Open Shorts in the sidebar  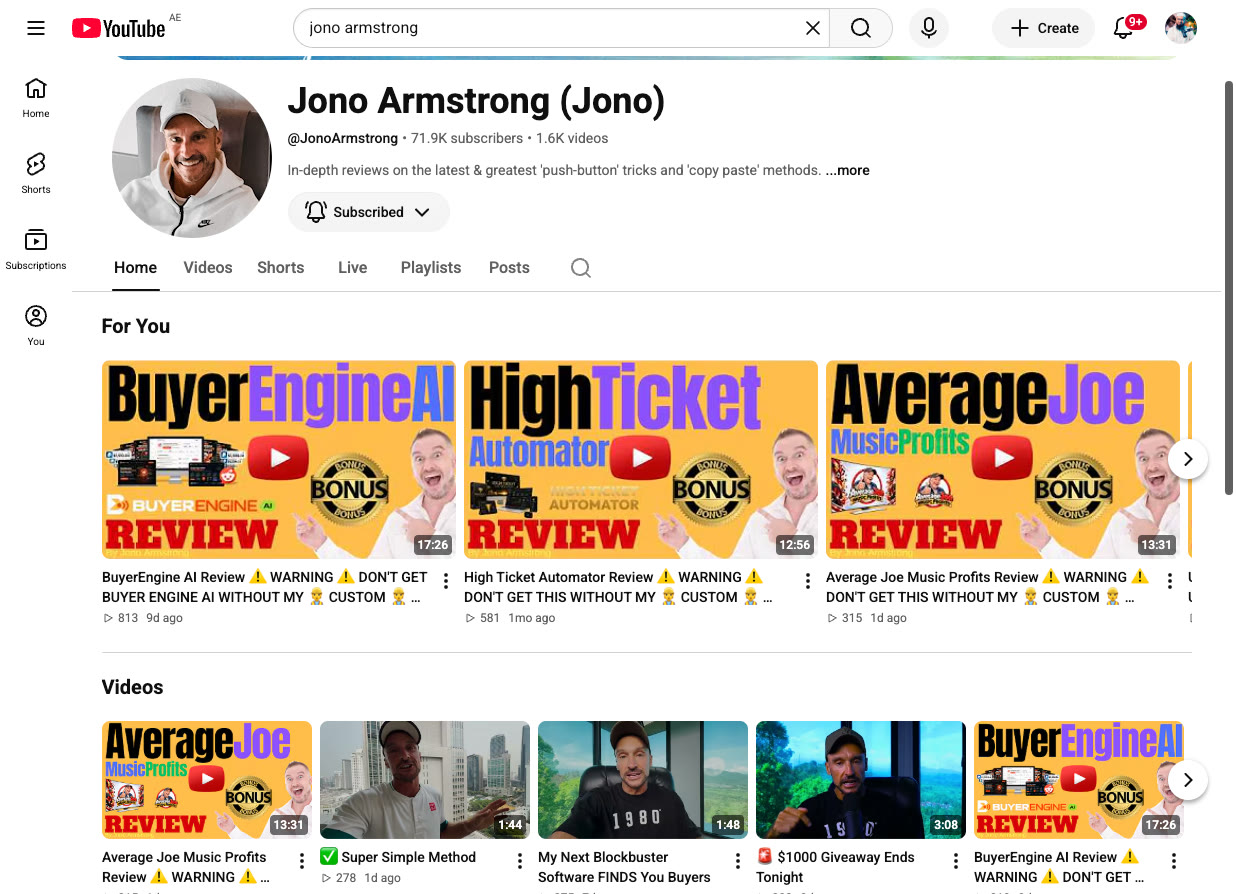pos(36,173)
